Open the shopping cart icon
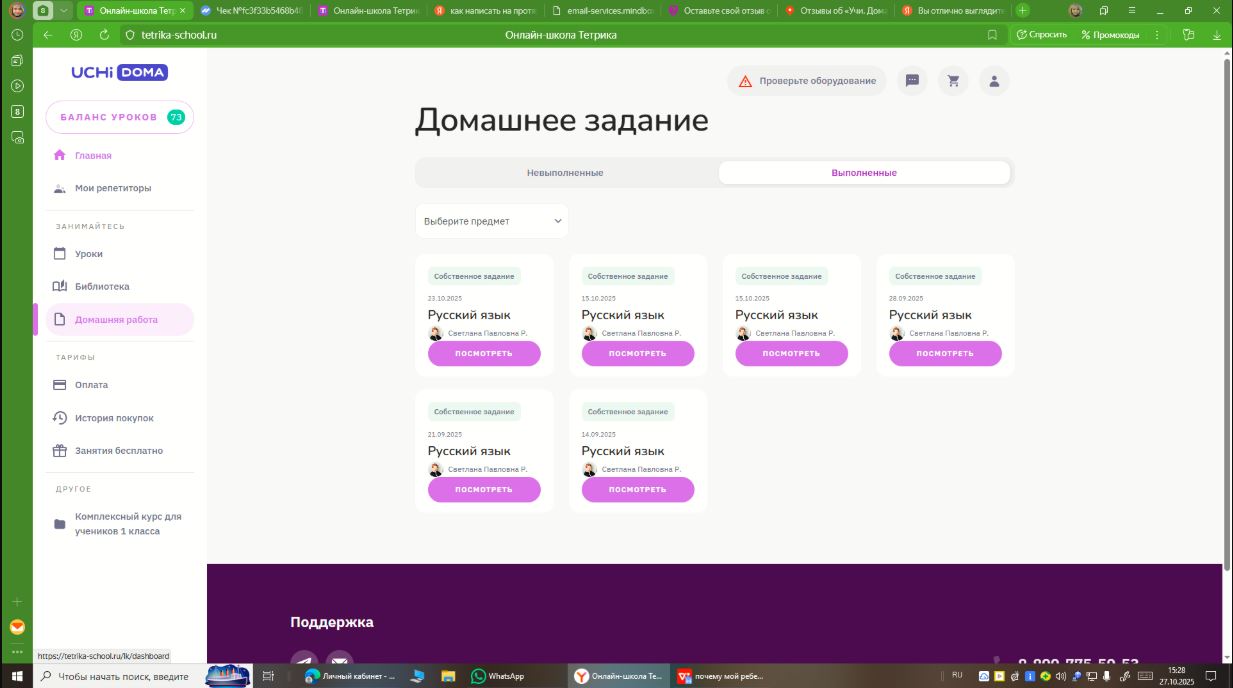The width and height of the screenshot is (1233, 688). click(953, 81)
